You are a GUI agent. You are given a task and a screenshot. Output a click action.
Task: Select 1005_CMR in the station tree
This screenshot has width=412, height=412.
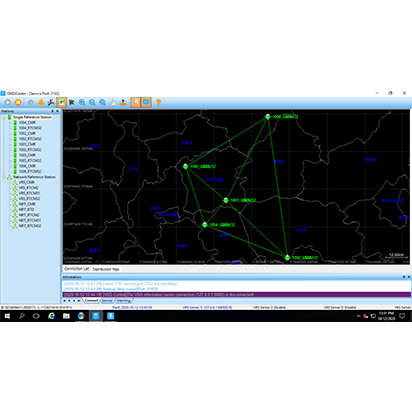(x=27, y=155)
